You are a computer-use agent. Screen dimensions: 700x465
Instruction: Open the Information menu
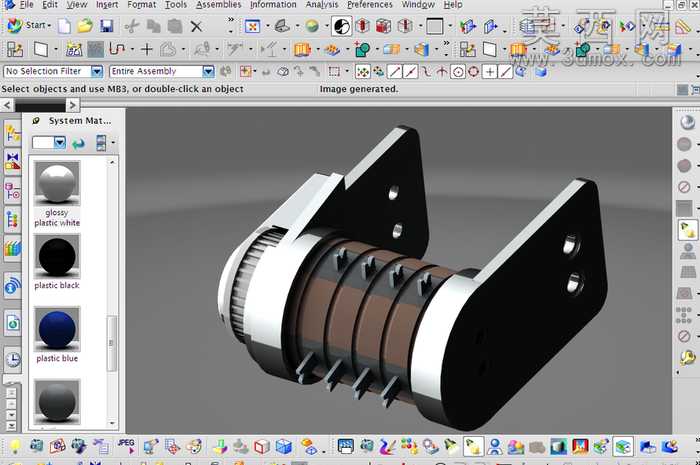click(x=273, y=4)
